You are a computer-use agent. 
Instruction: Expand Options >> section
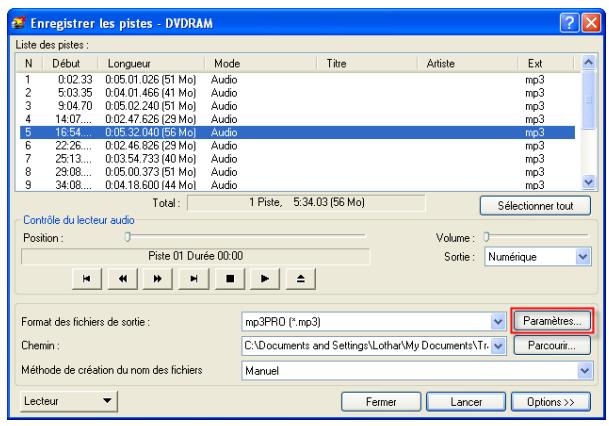pyautogui.click(x=551, y=402)
